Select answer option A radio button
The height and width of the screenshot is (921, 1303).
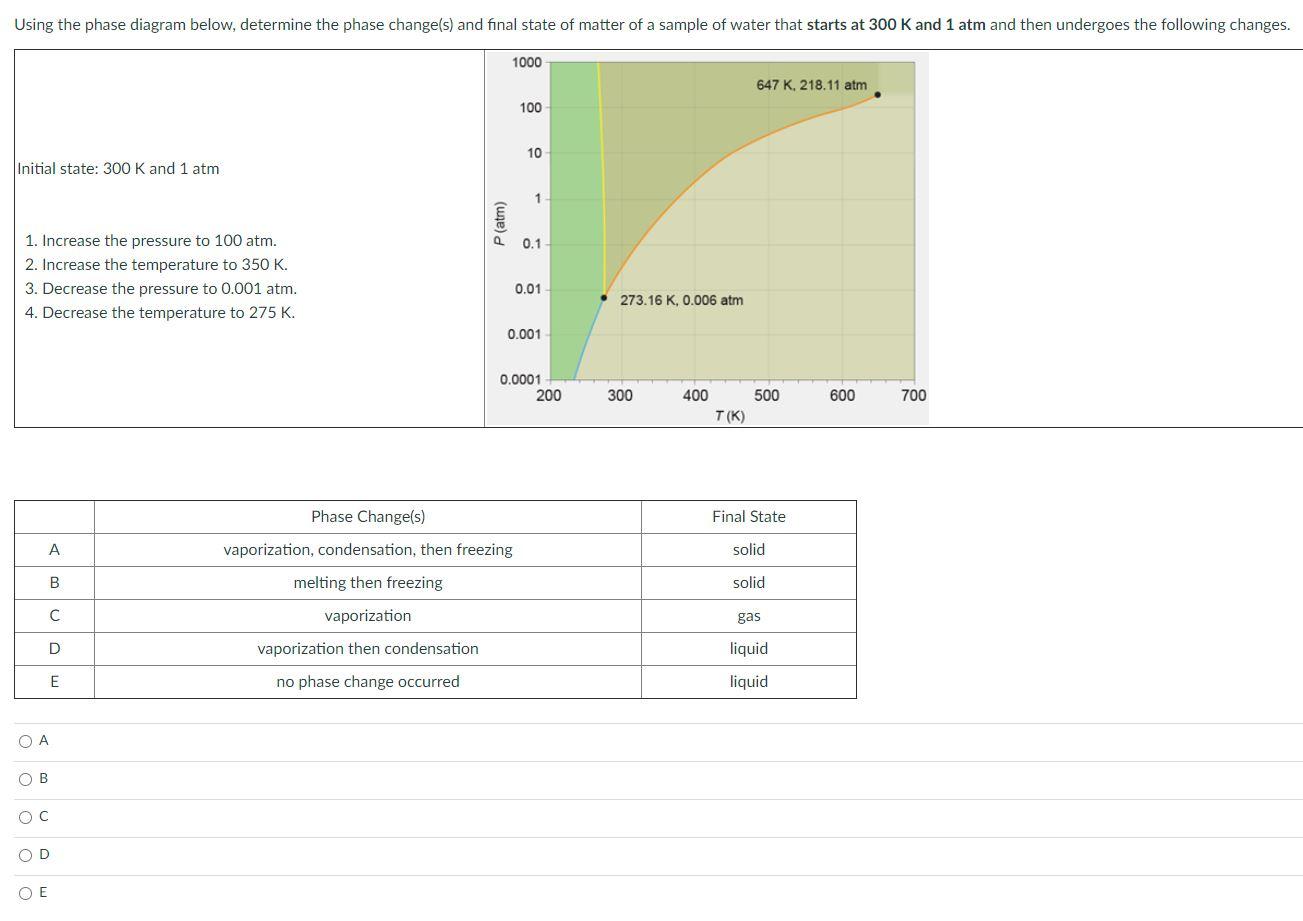pyautogui.click(x=25, y=741)
